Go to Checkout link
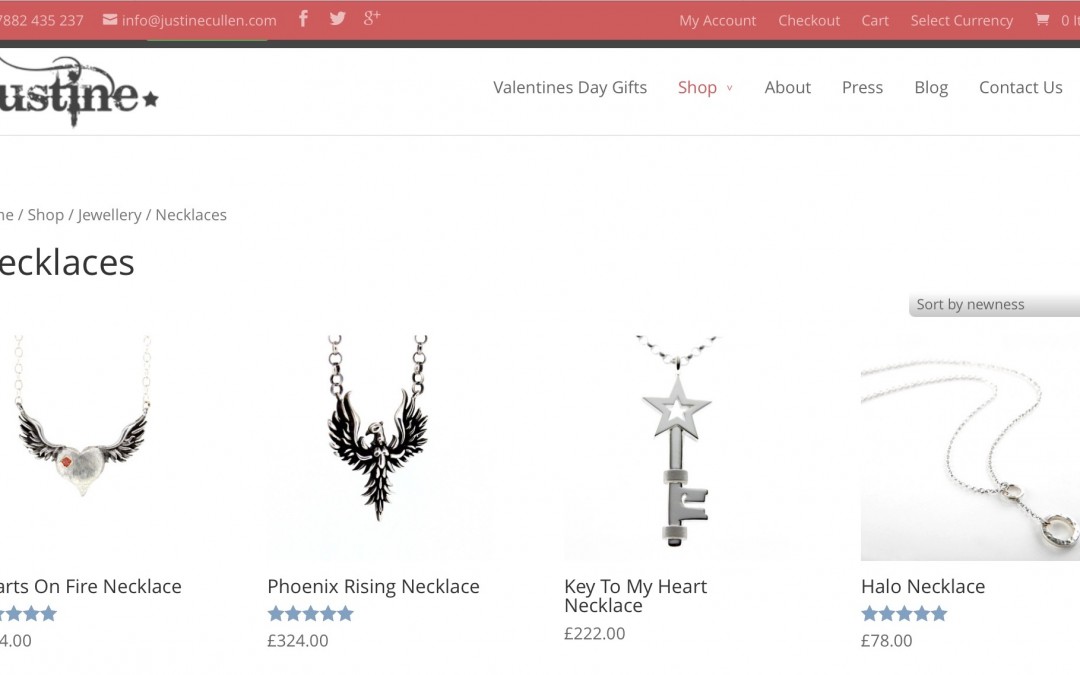 pyautogui.click(x=809, y=21)
